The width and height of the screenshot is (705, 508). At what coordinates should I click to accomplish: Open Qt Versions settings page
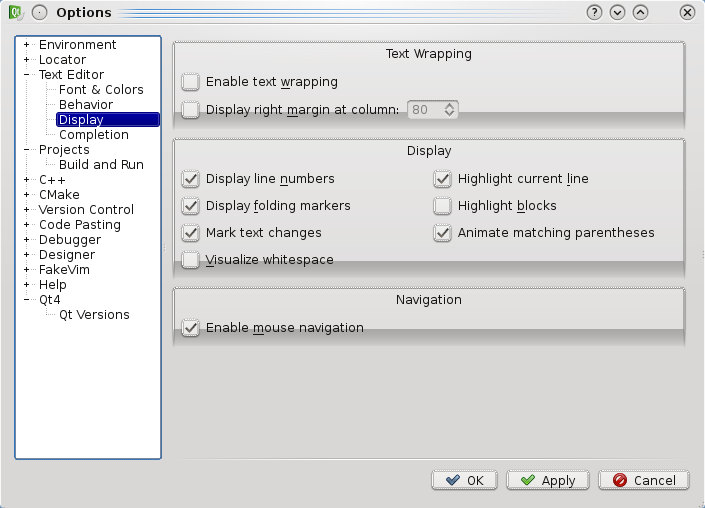coord(94,315)
